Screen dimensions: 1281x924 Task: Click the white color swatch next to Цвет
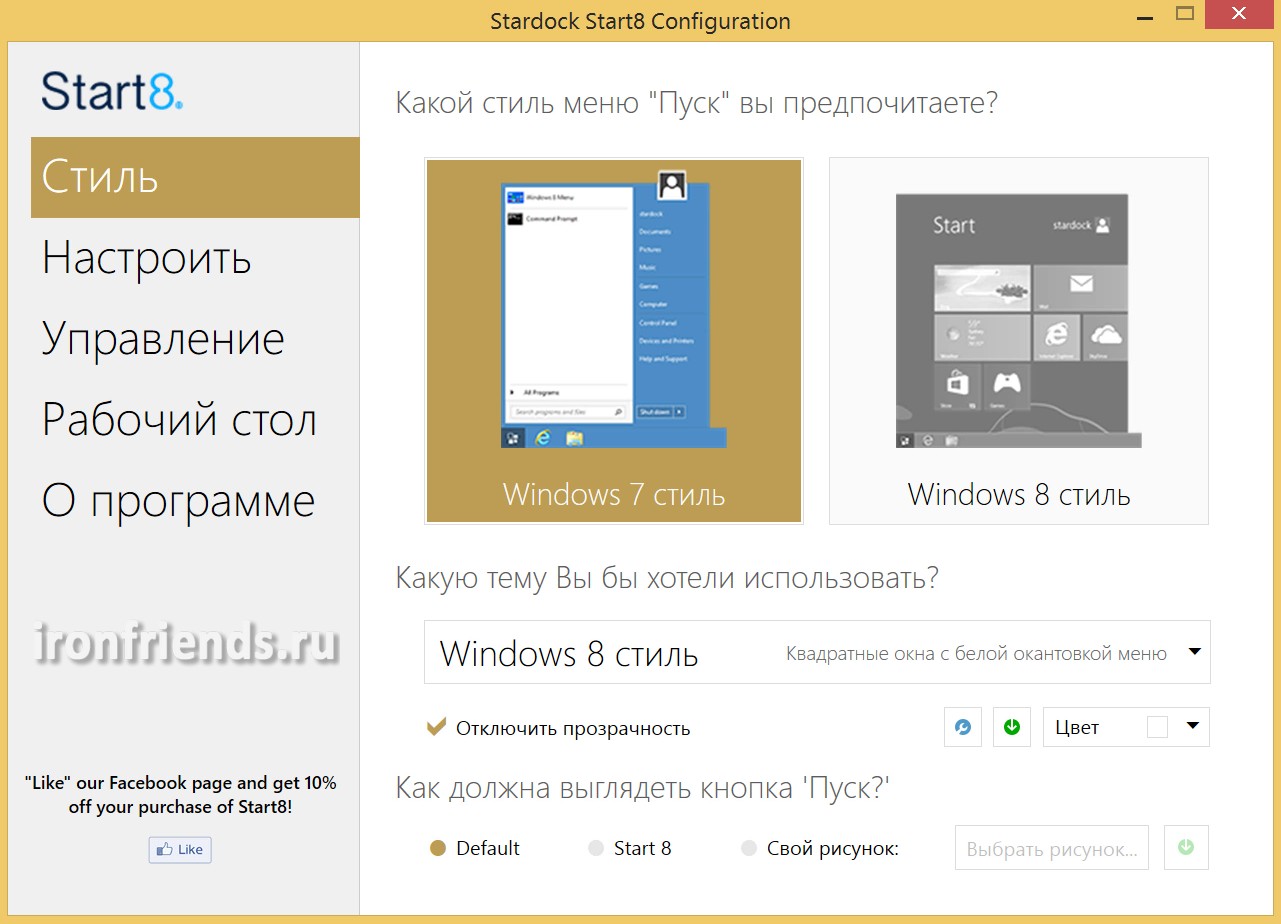1157,728
